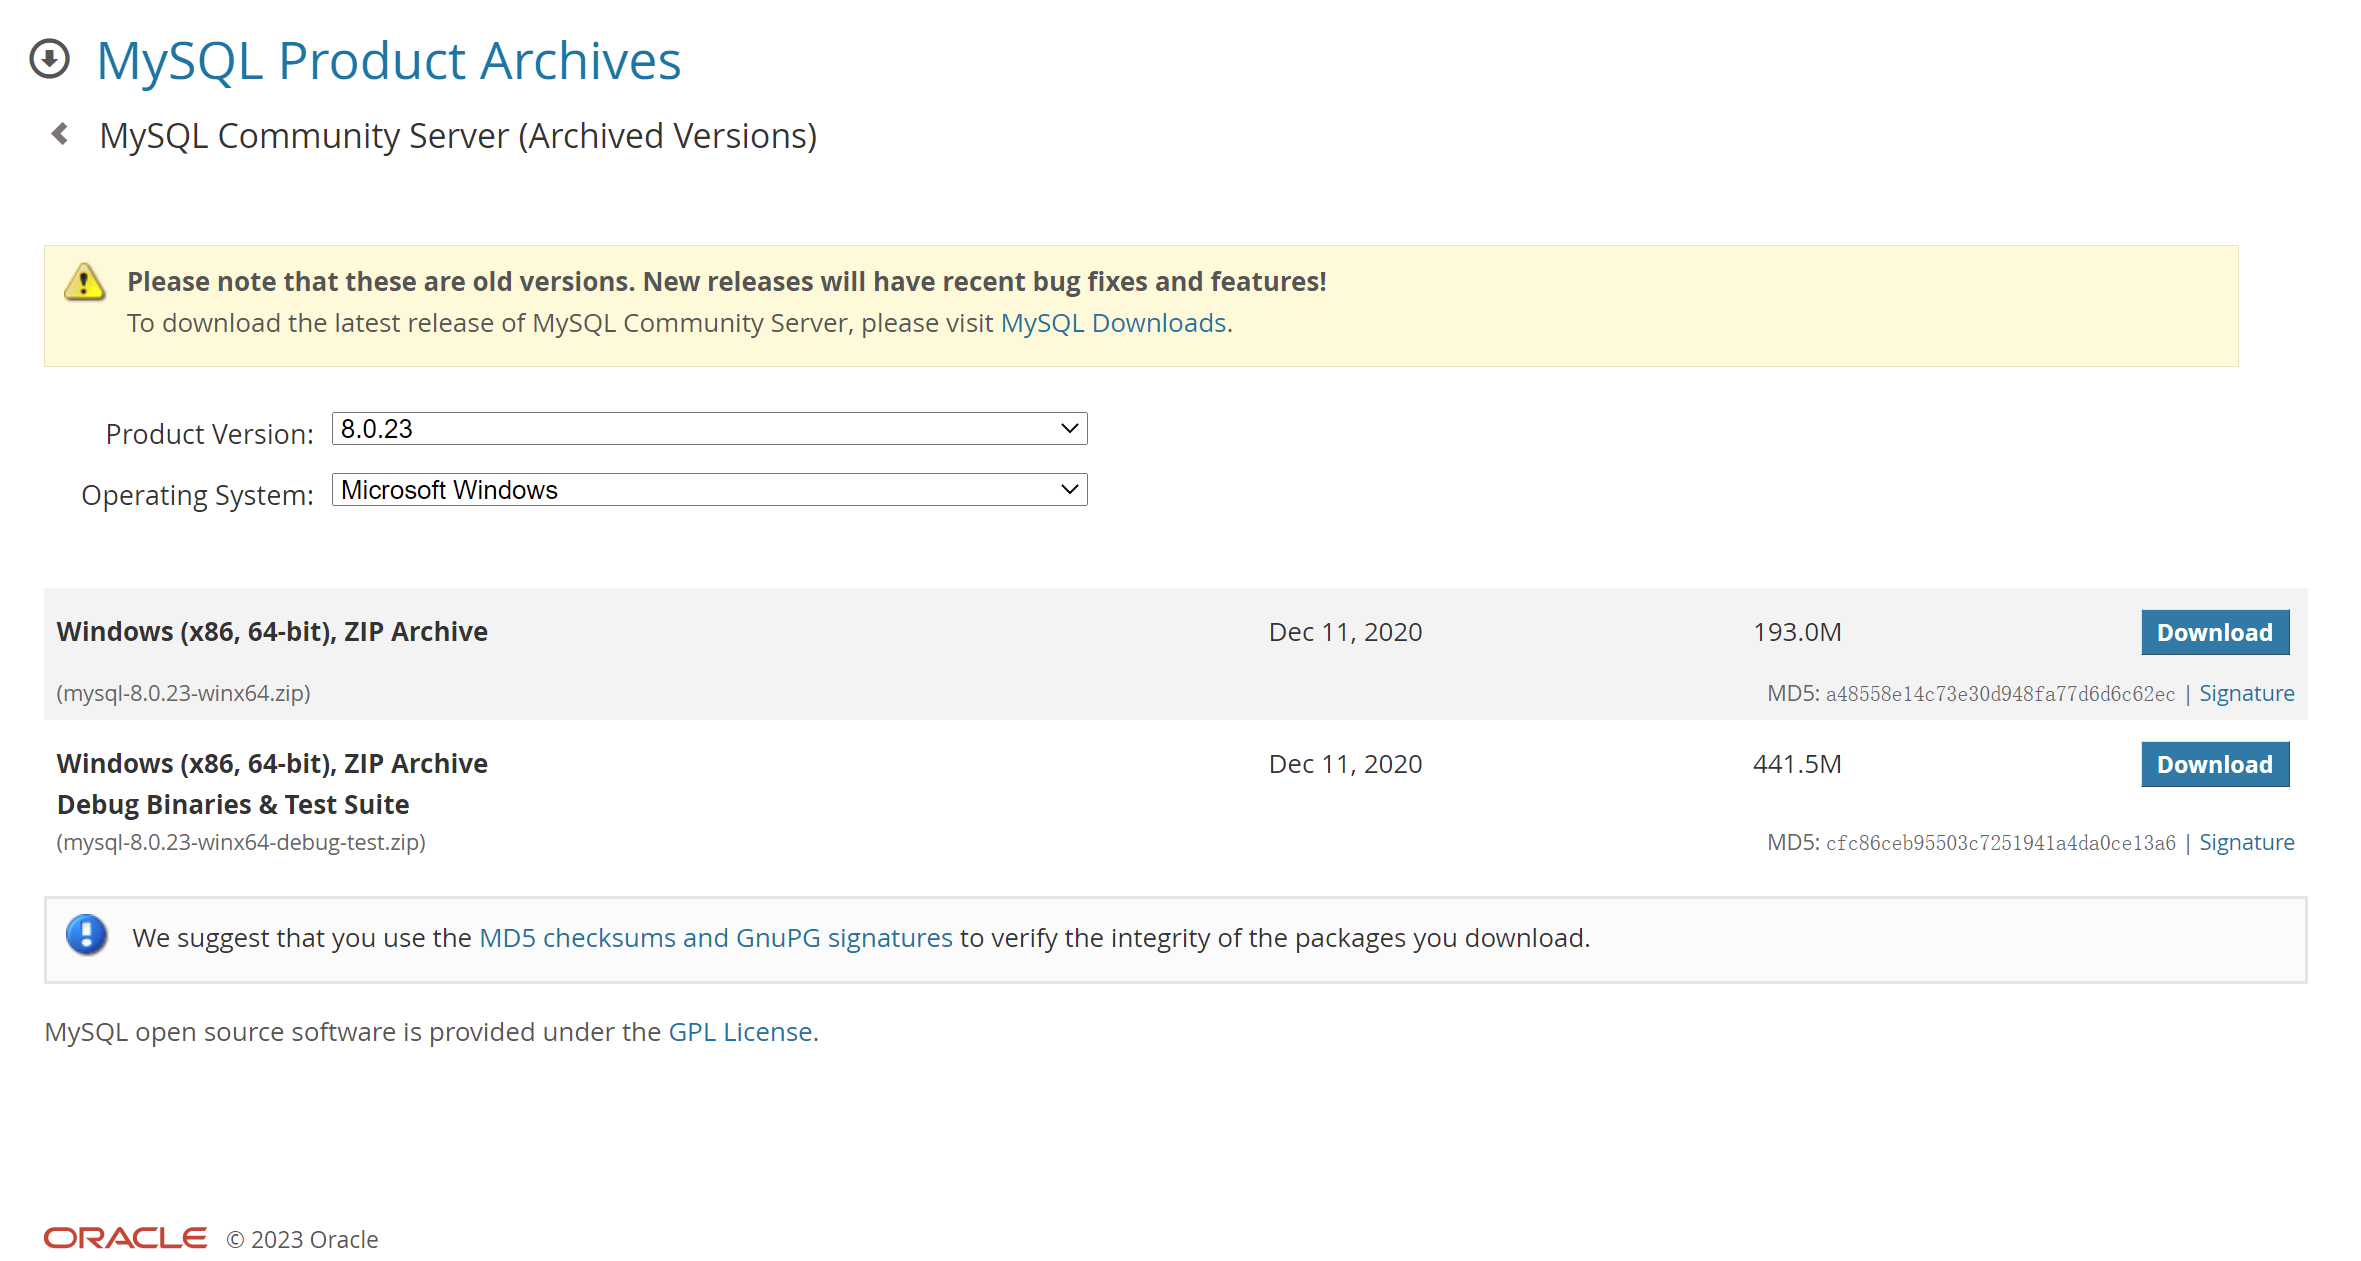Open the GPL License link
Image resolution: width=2361 pixels, height=1261 pixels.
click(740, 1032)
